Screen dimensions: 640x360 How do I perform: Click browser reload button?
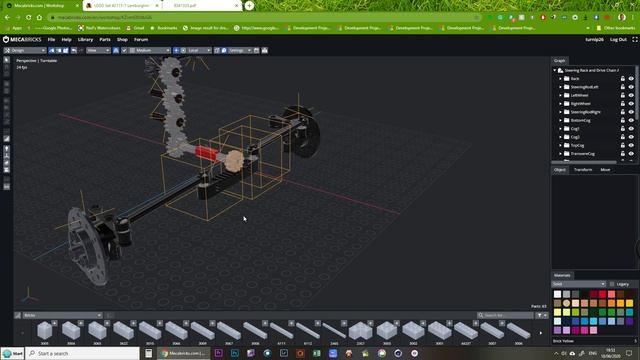point(29,17)
